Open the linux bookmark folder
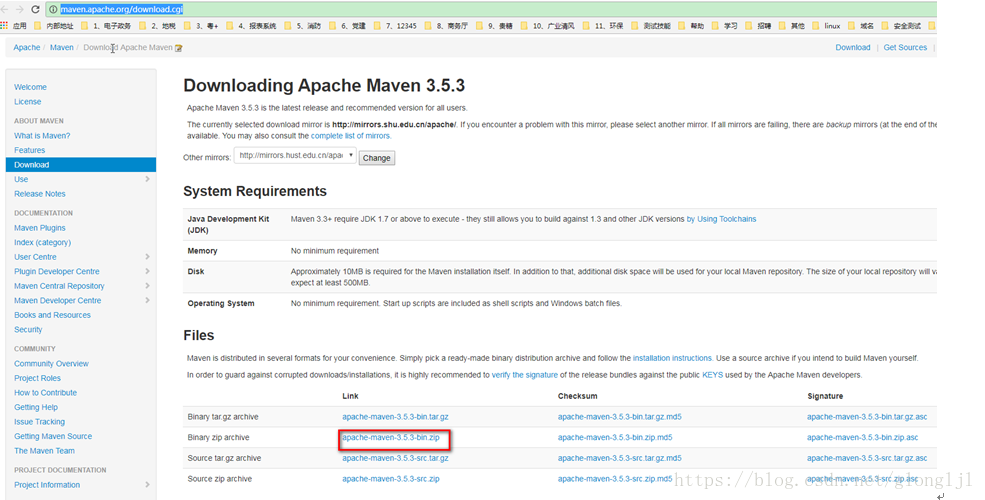 [826, 26]
